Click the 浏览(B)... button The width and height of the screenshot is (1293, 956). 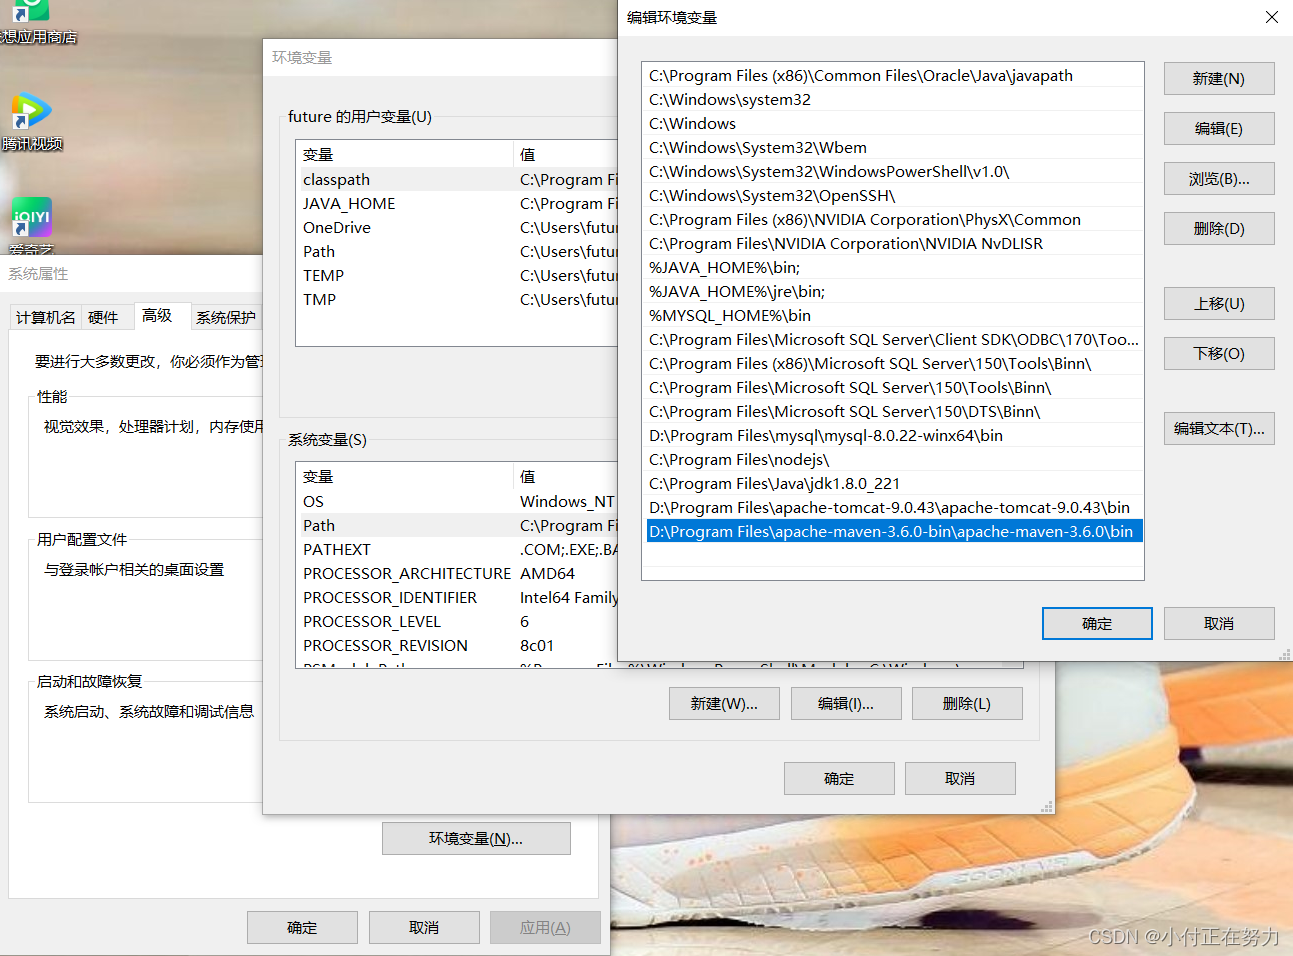click(x=1218, y=179)
